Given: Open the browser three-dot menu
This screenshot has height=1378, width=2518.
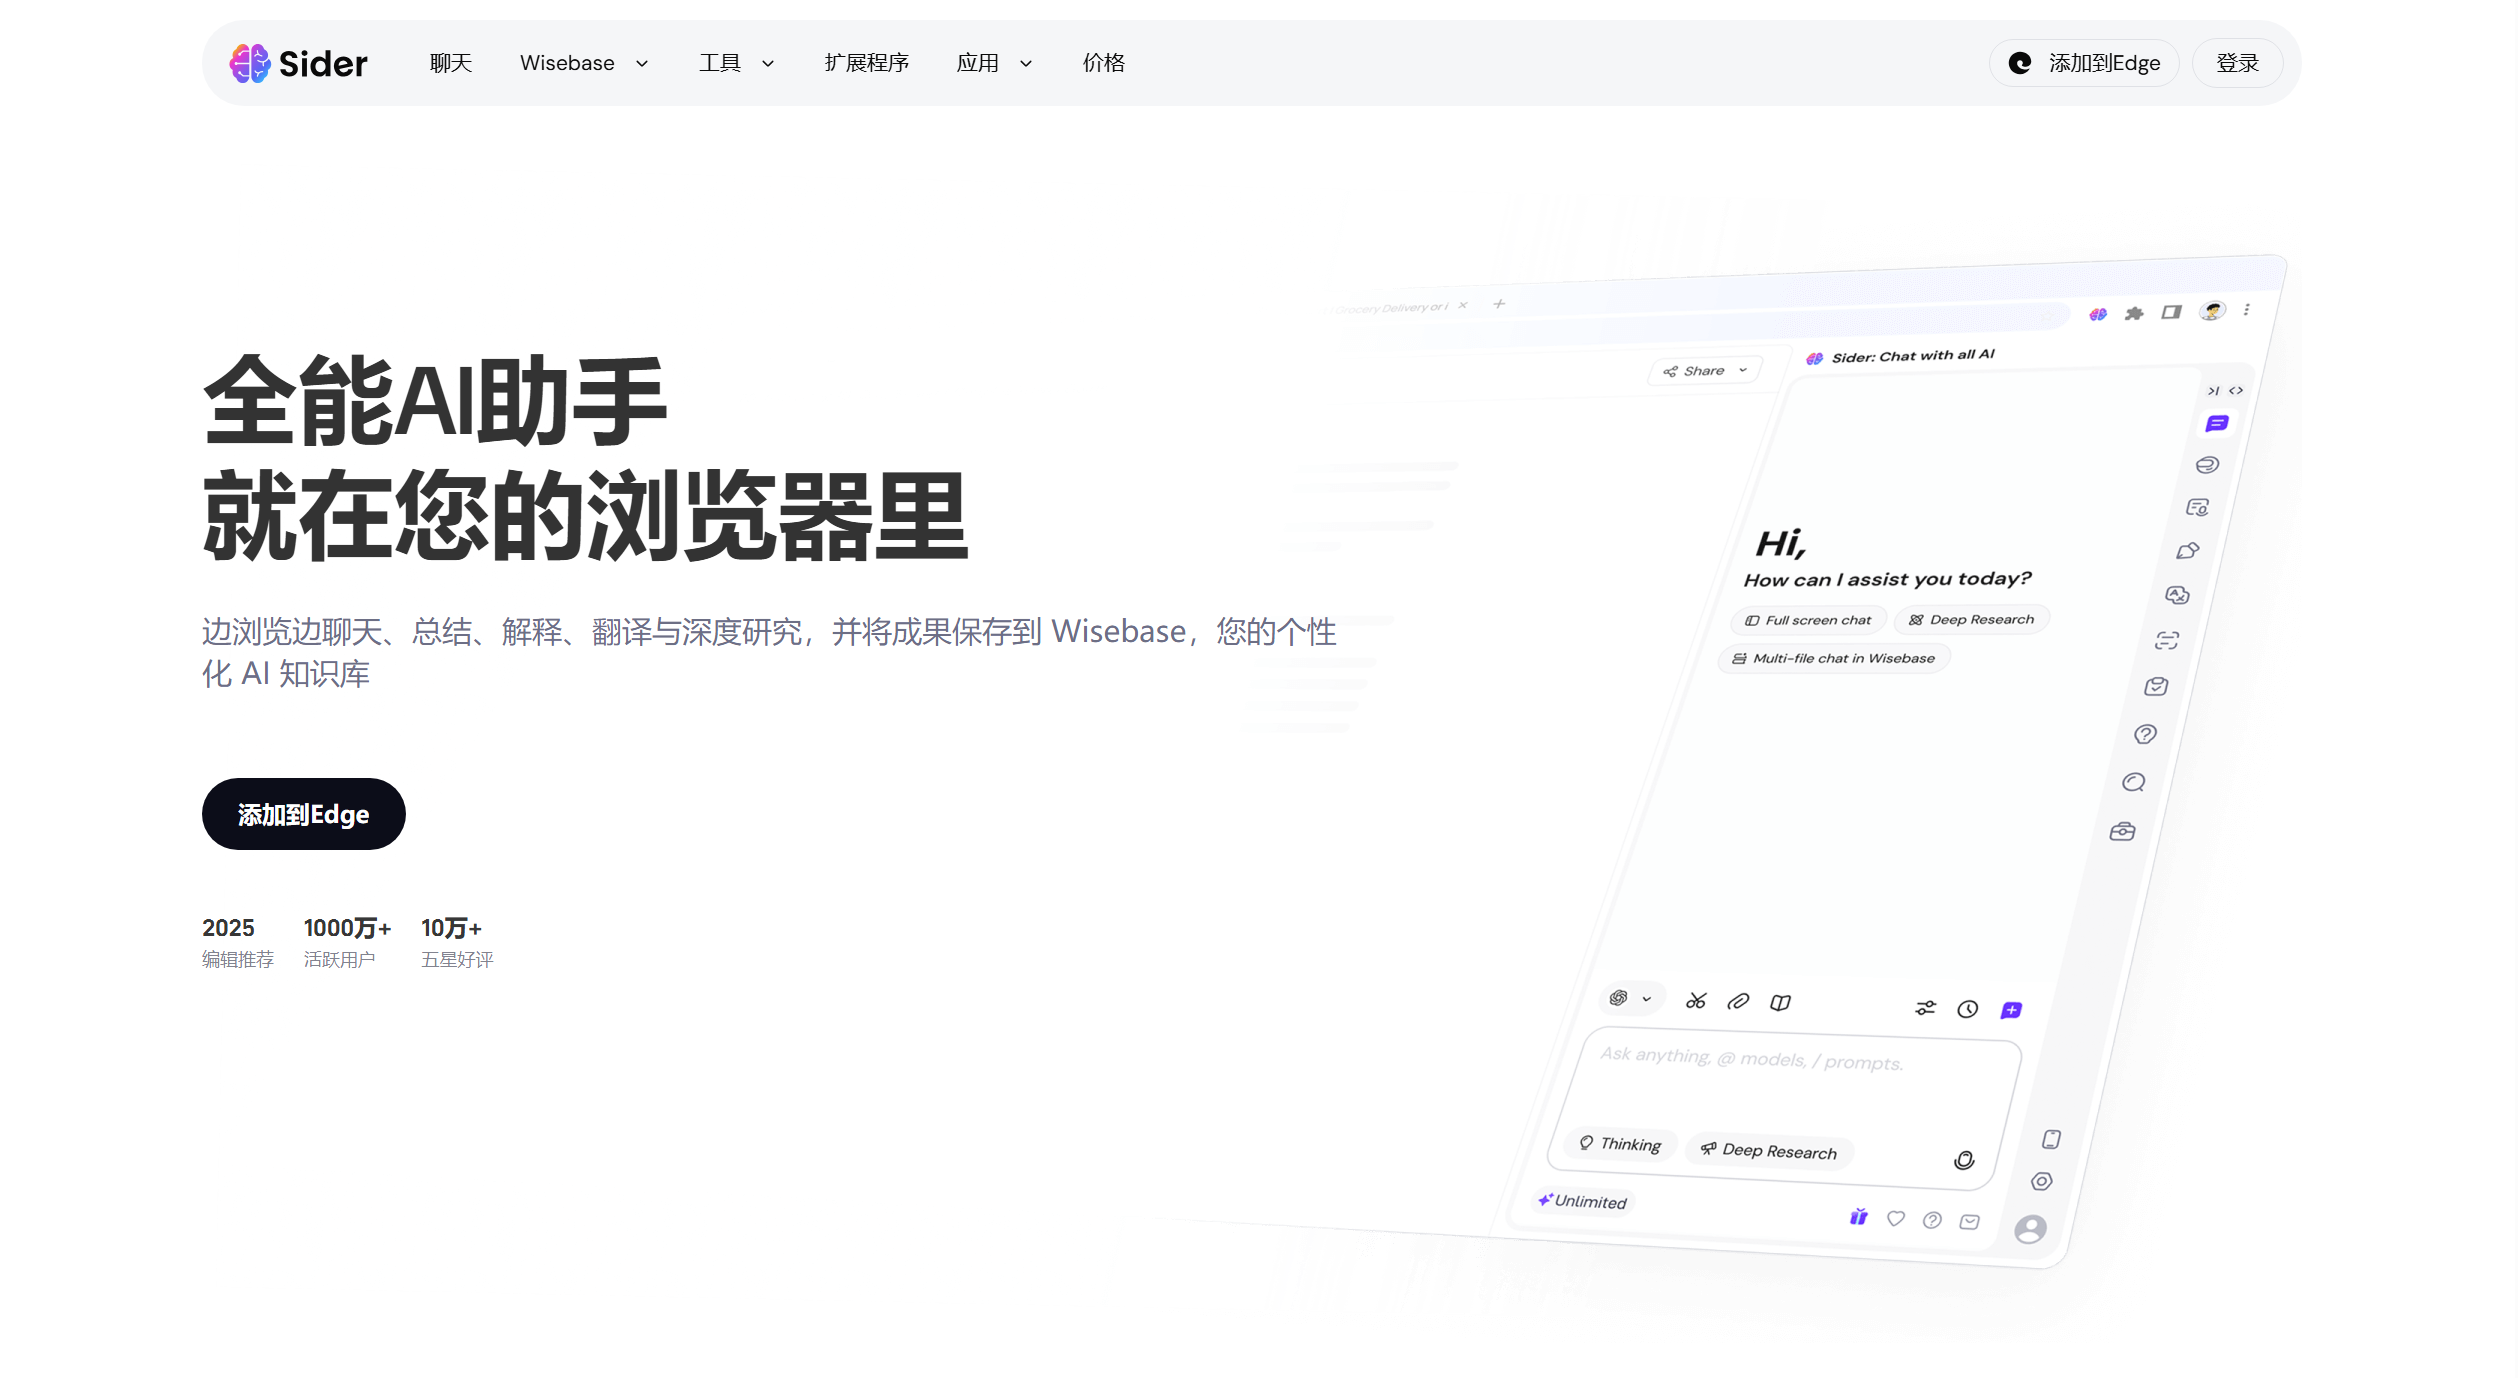Looking at the screenshot, I should (2246, 310).
